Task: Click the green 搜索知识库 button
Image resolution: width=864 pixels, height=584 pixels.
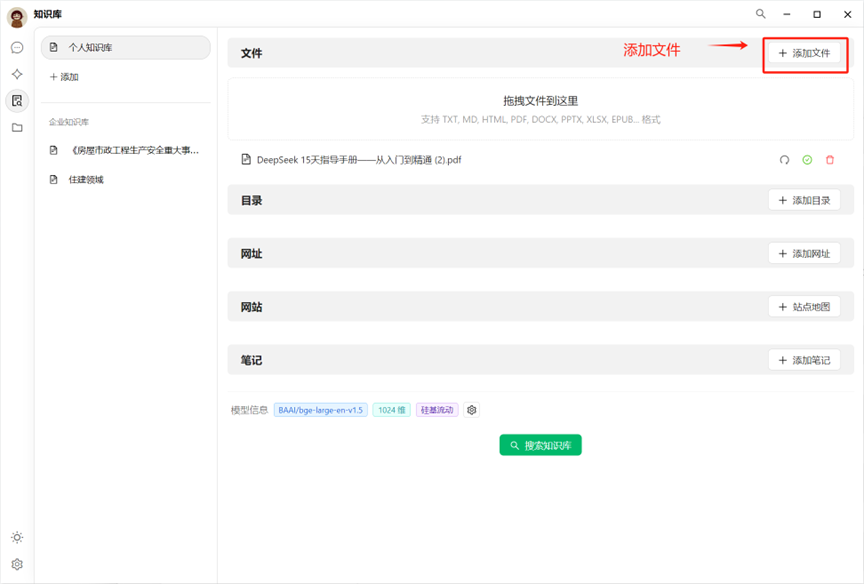Action: click(540, 445)
